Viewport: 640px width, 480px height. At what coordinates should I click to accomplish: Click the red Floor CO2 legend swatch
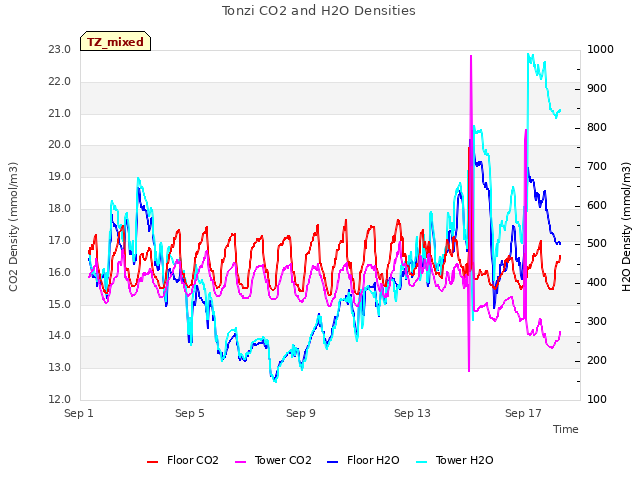[x=152, y=462]
